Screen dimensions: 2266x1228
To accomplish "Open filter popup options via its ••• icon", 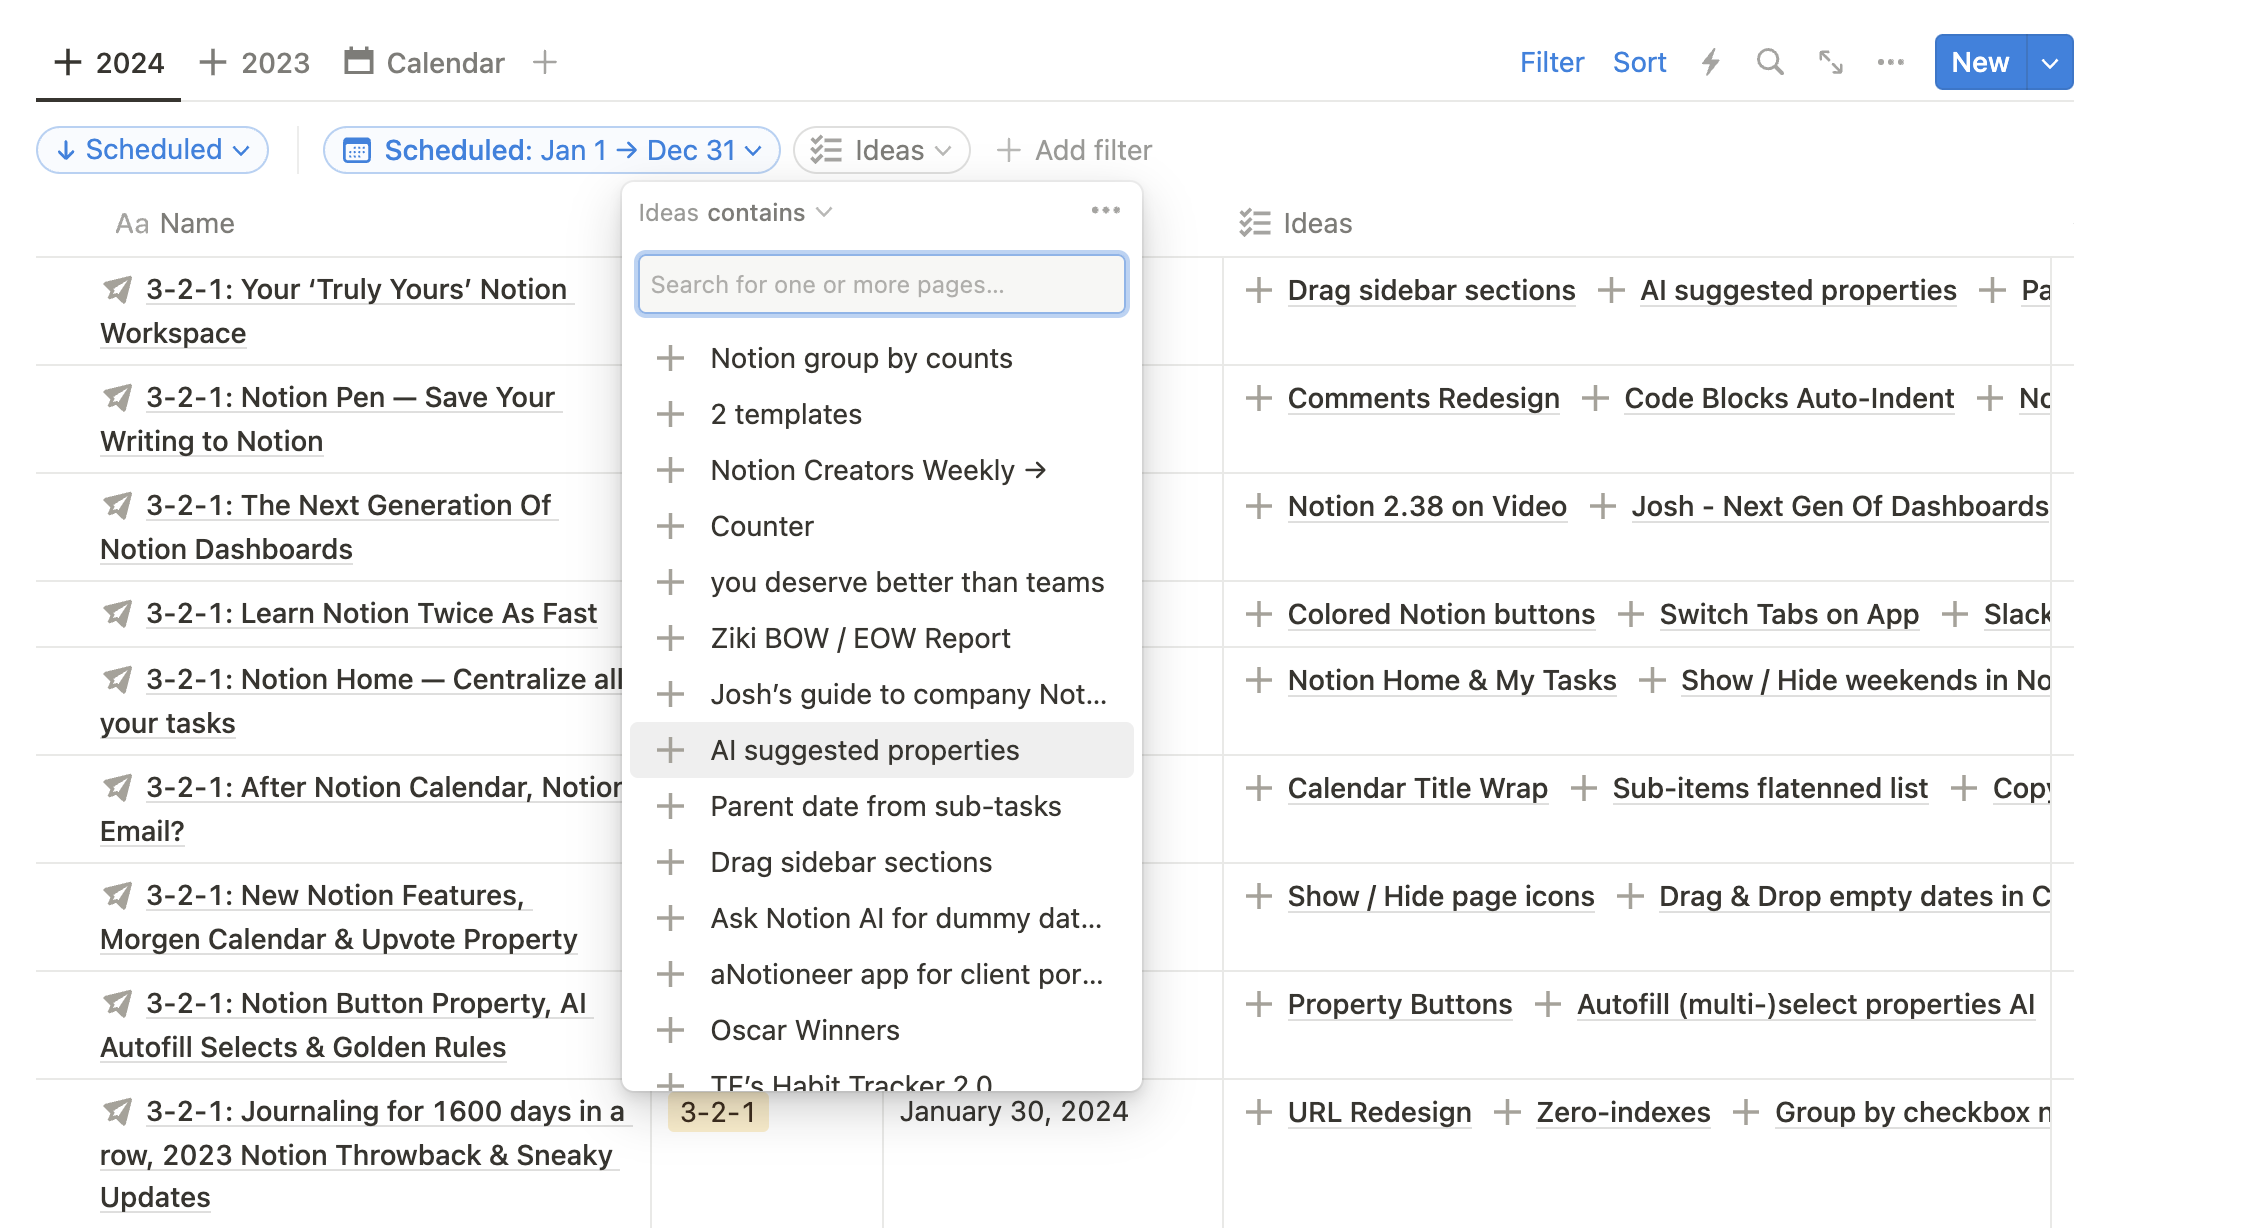I will (1106, 210).
